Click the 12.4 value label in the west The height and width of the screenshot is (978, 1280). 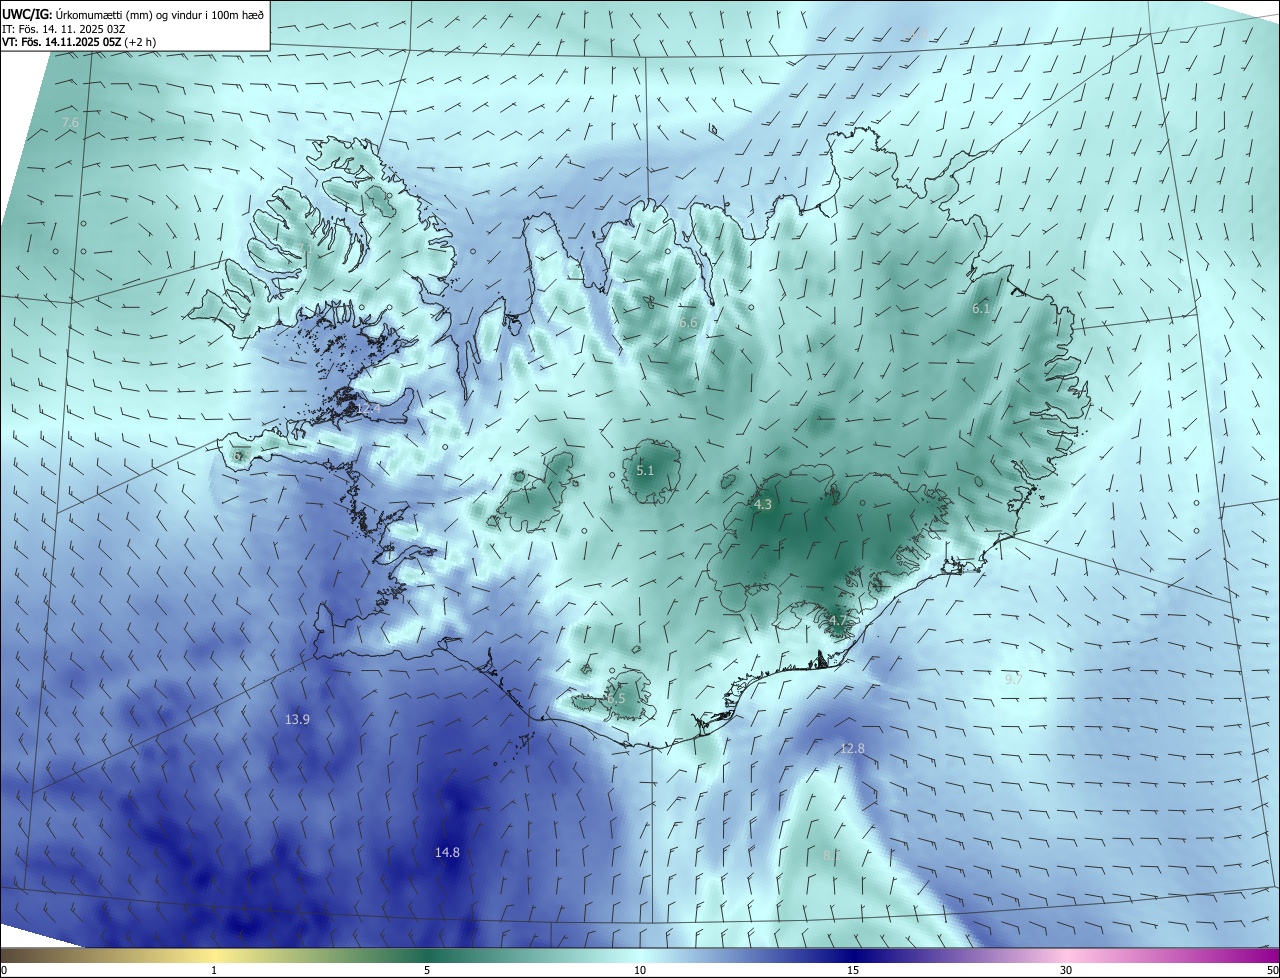368,408
